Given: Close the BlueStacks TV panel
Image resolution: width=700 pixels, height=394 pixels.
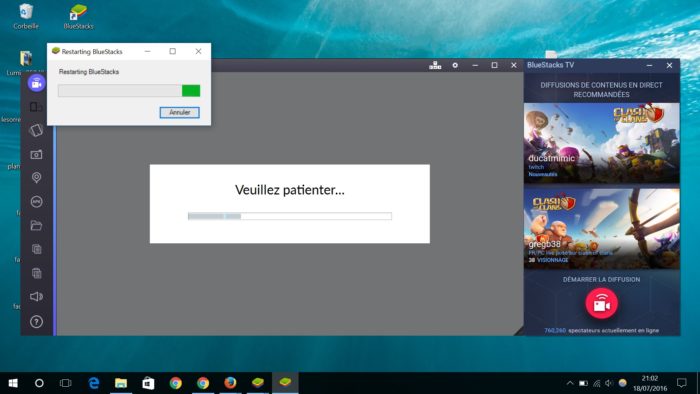Looking at the screenshot, I should coord(669,65).
